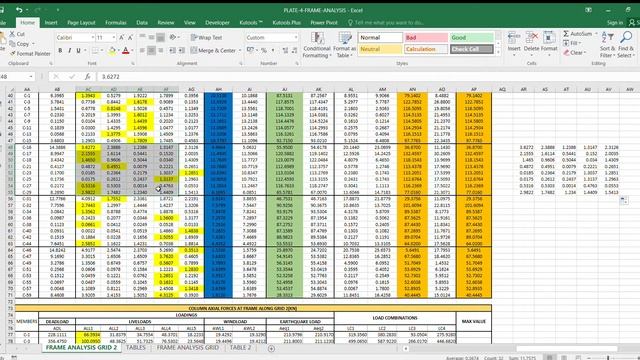Switch to the FRAME ANALYSIS GRID sheet
This screenshot has width=640, height=360.
[188, 348]
